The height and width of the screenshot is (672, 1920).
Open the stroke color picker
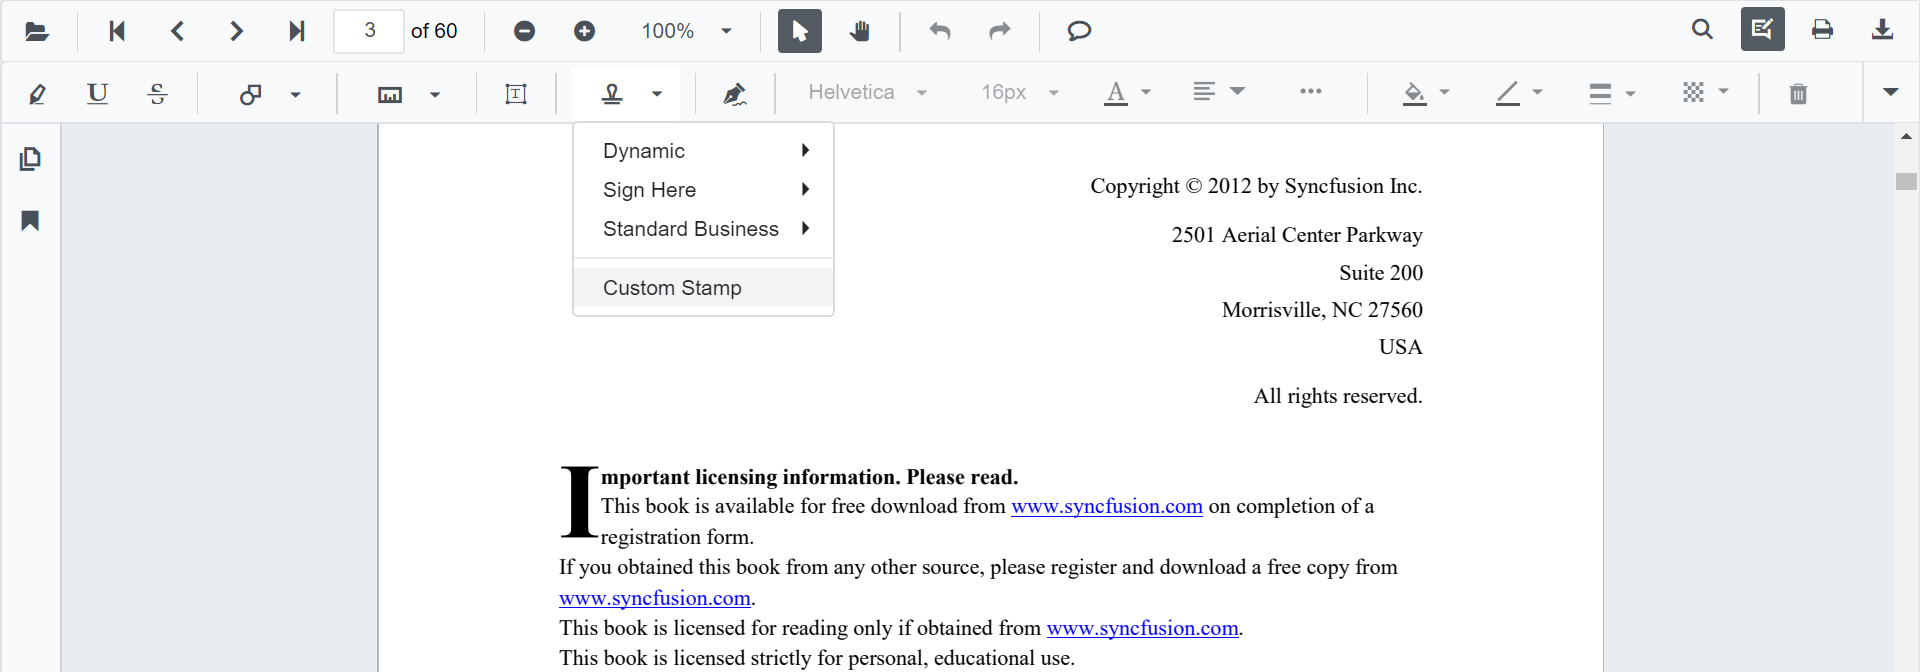pyautogui.click(x=1519, y=93)
